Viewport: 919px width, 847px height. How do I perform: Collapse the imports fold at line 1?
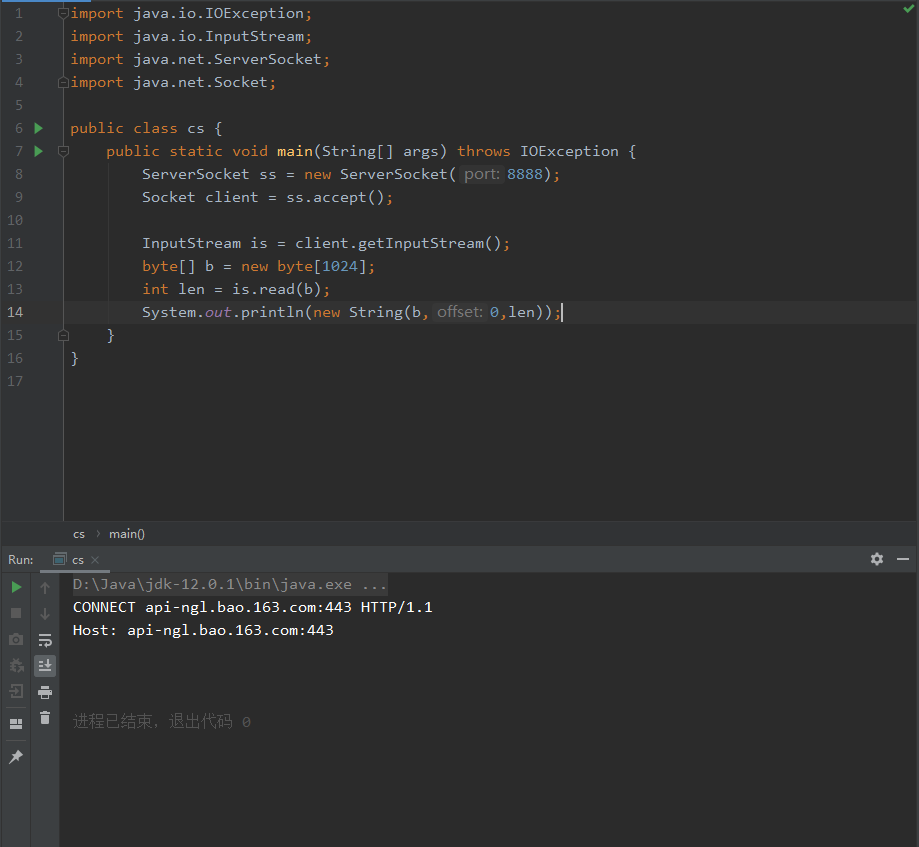pyautogui.click(x=63, y=13)
